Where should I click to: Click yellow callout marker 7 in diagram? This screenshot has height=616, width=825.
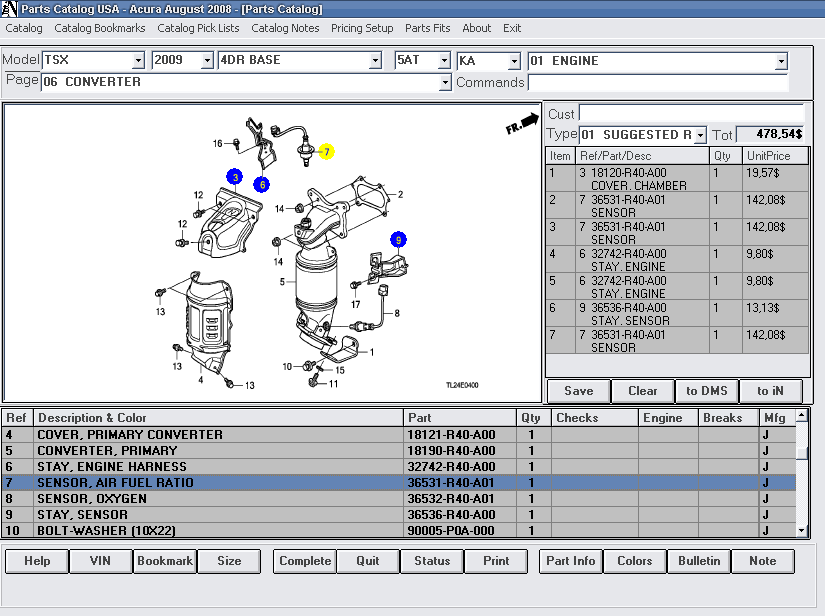(x=327, y=152)
